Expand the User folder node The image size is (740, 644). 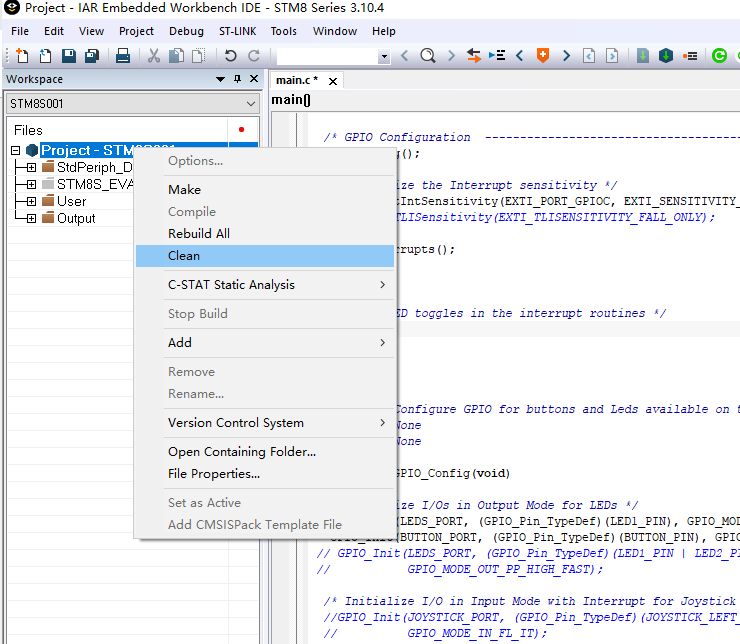31,201
